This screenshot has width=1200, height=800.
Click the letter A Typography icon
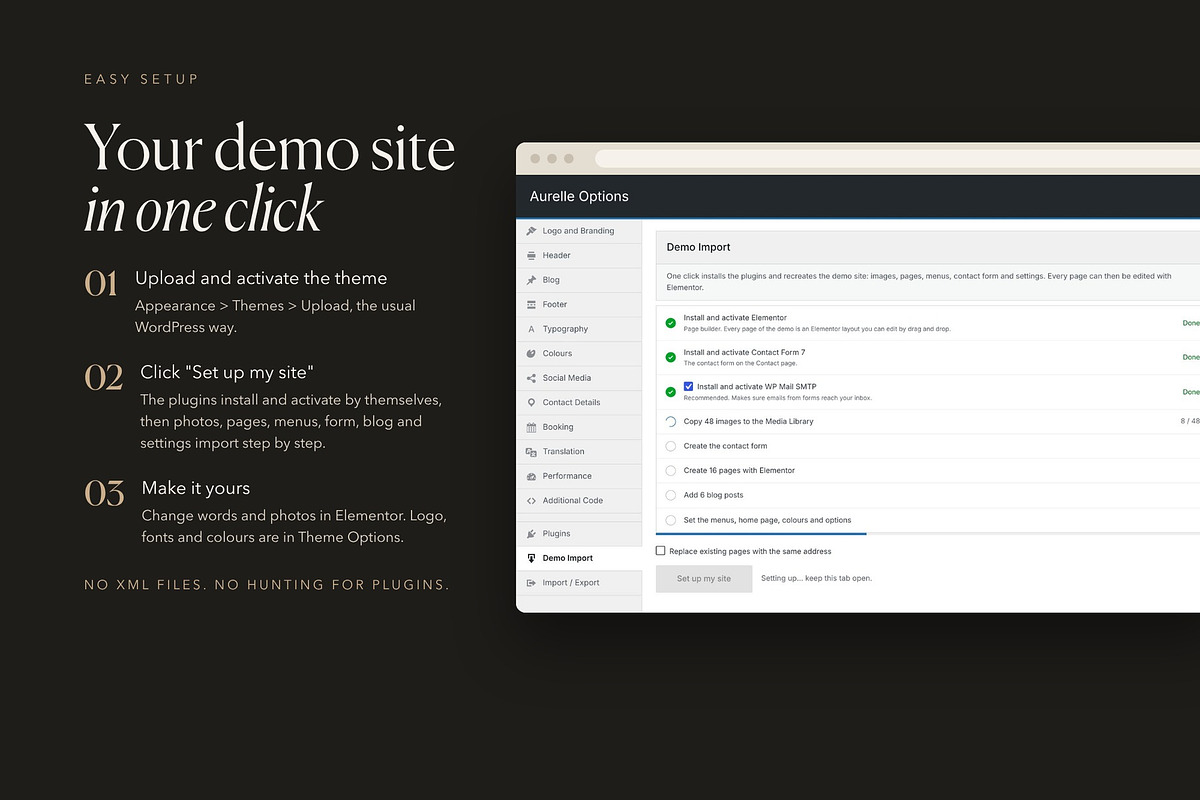pos(531,329)
